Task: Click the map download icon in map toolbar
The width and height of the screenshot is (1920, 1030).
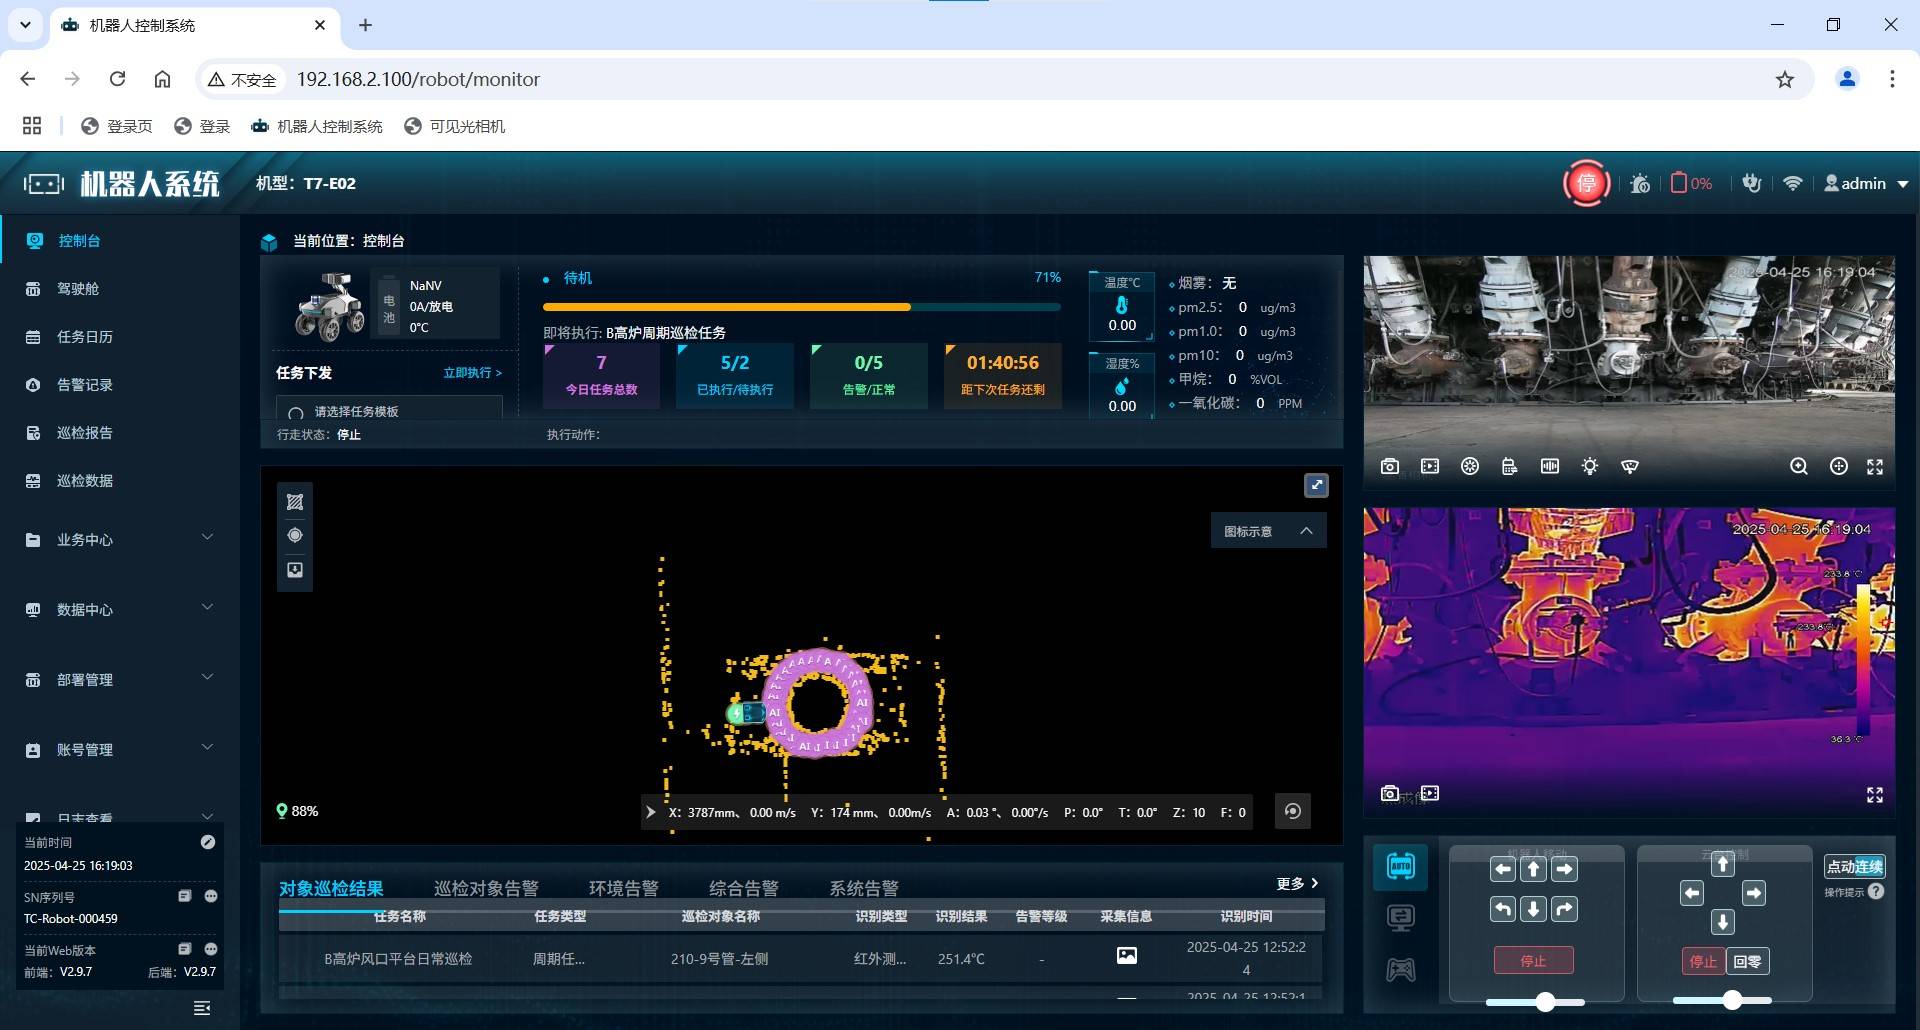Action: tap(295, 570)
